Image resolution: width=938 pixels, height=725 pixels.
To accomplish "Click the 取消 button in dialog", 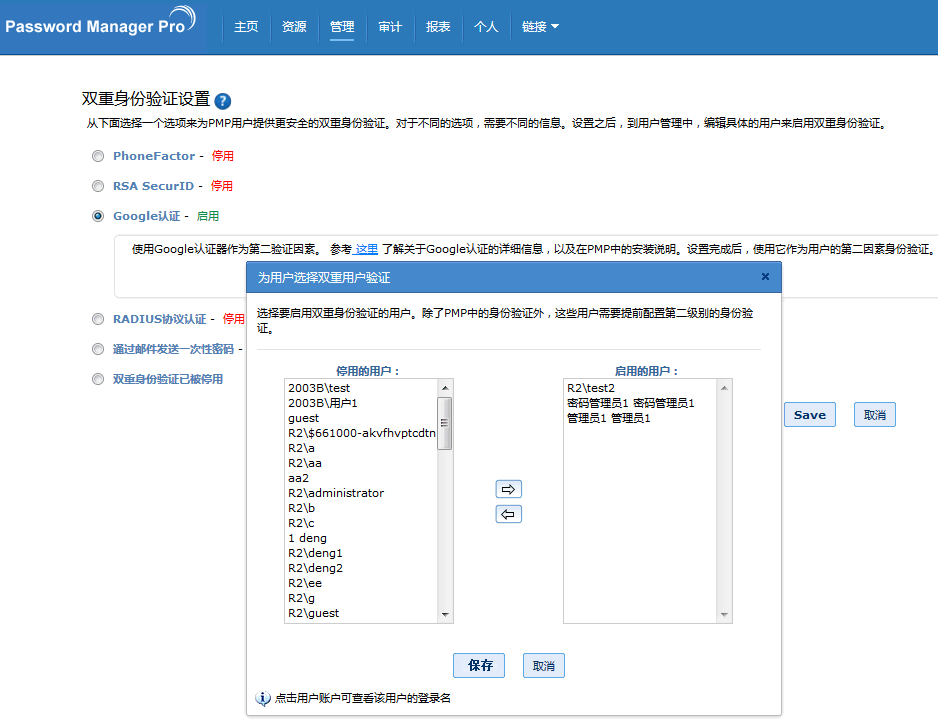I will pos(544,665).
